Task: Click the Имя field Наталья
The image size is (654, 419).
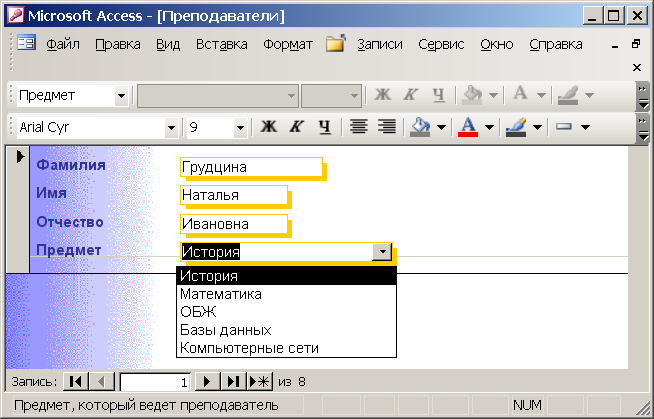Action: (234, 195)
